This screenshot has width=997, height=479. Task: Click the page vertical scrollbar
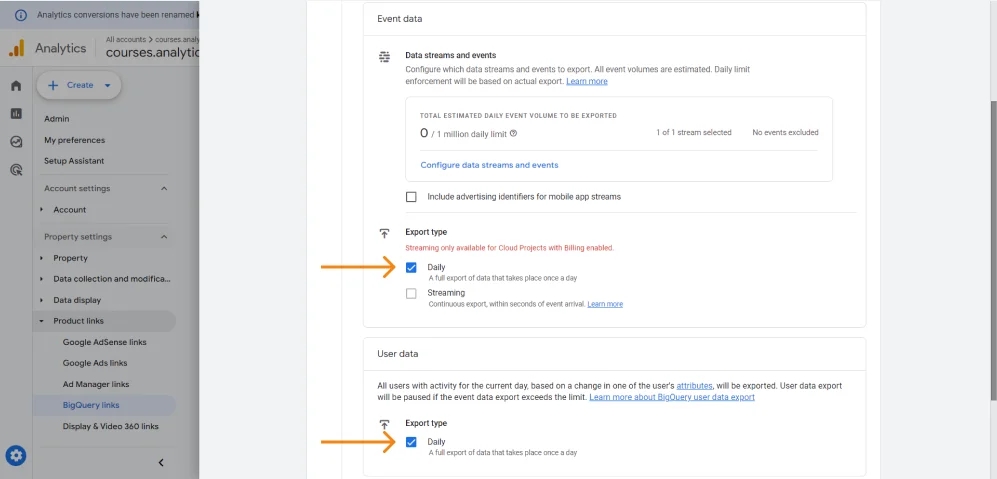point(993,251)
